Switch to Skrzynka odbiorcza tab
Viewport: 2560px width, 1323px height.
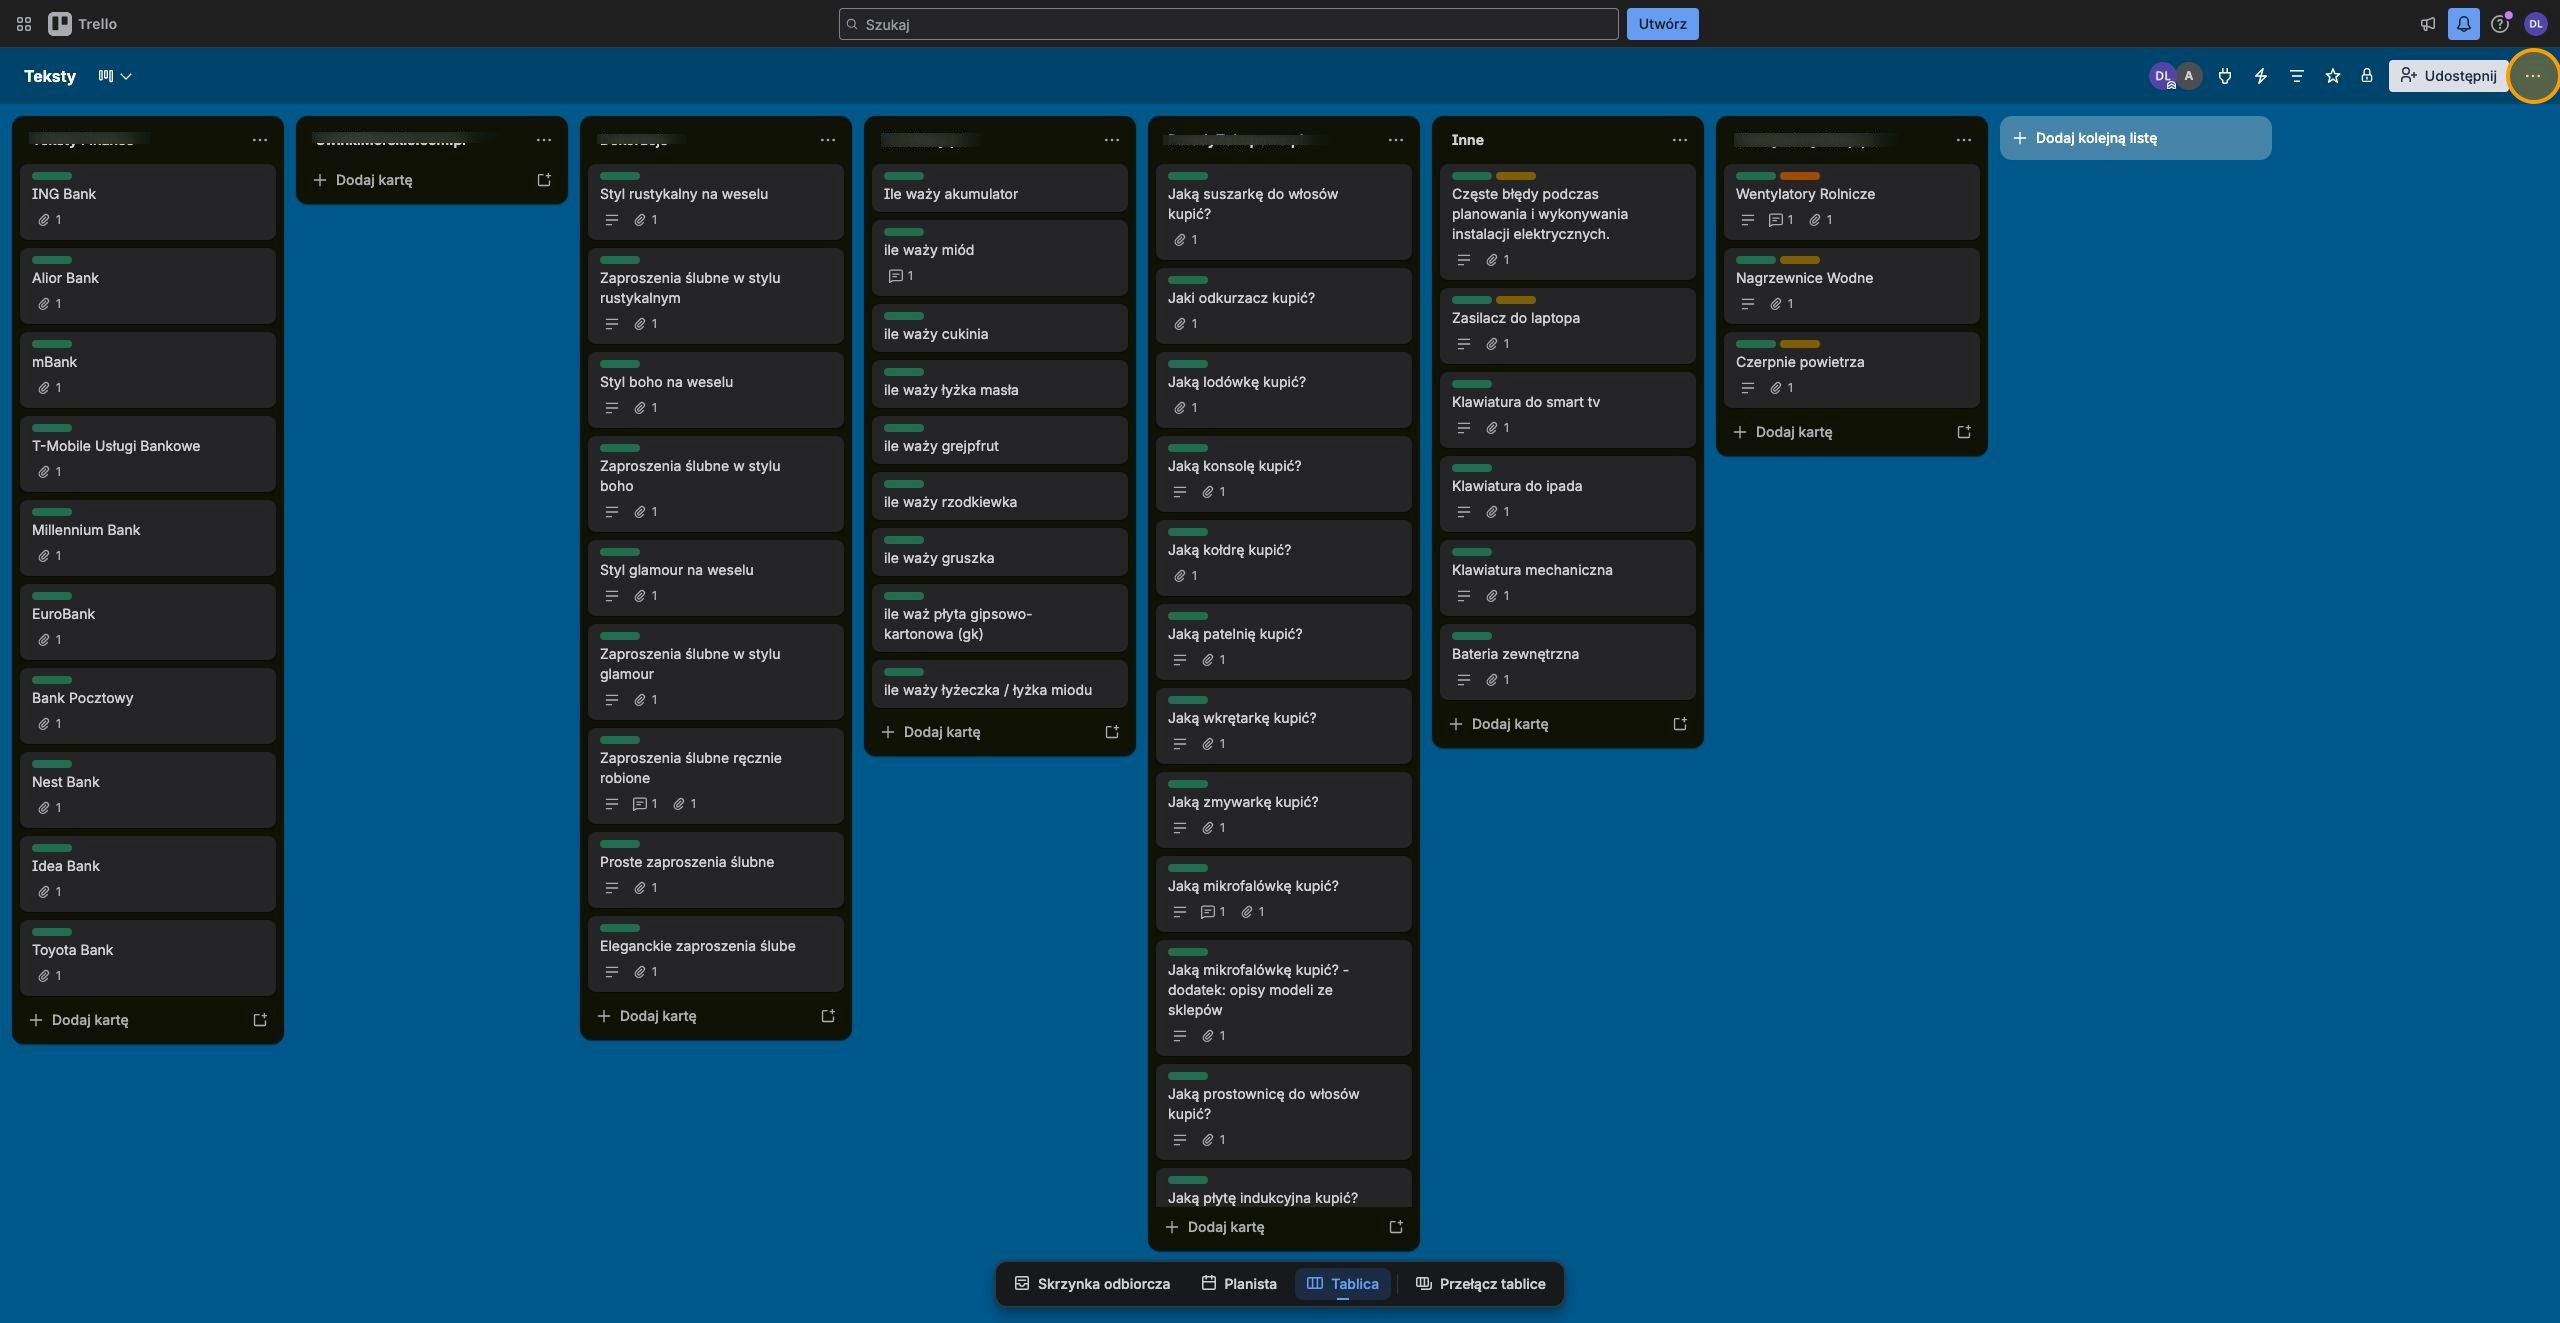[x=1092, y=1284]
